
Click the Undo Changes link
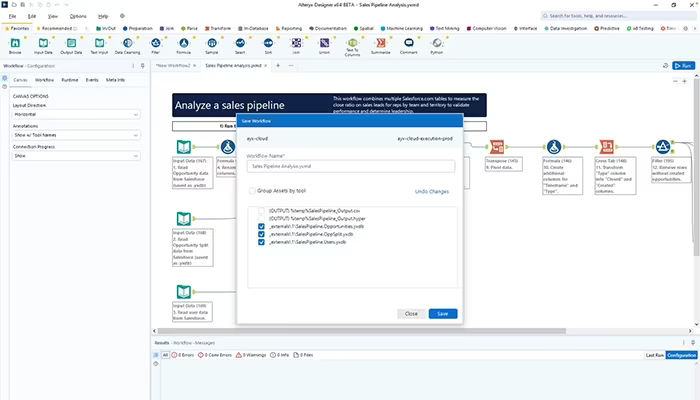coord(432,192)
